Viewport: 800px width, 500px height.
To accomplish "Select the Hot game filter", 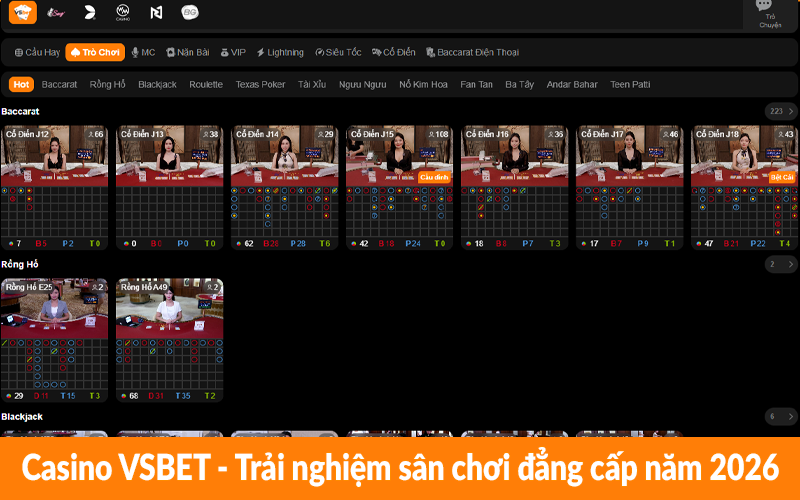I will coord(21,84).
